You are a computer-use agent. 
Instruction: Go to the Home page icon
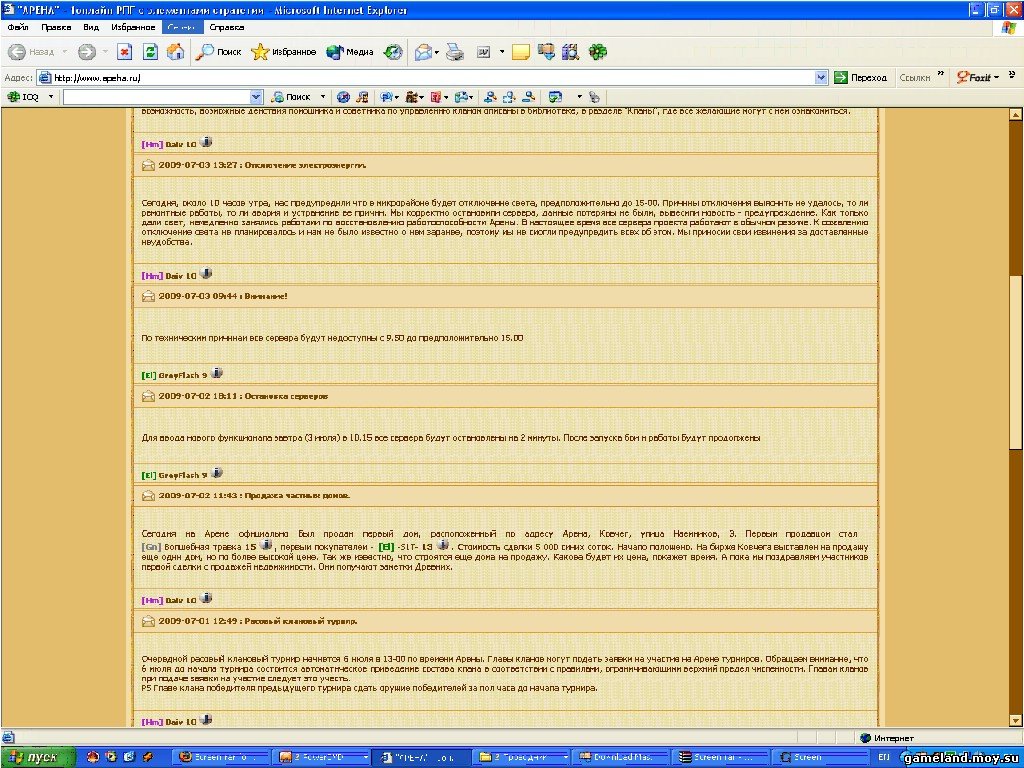176,52
